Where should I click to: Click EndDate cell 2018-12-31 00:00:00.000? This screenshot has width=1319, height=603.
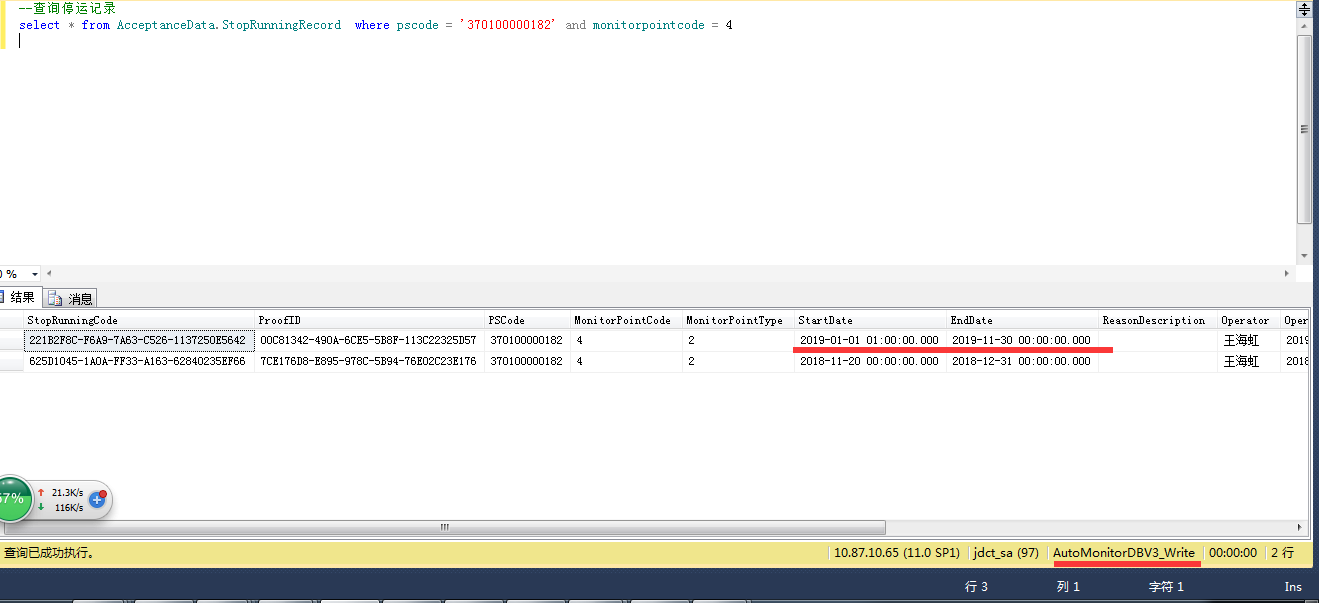[1022, 361]
